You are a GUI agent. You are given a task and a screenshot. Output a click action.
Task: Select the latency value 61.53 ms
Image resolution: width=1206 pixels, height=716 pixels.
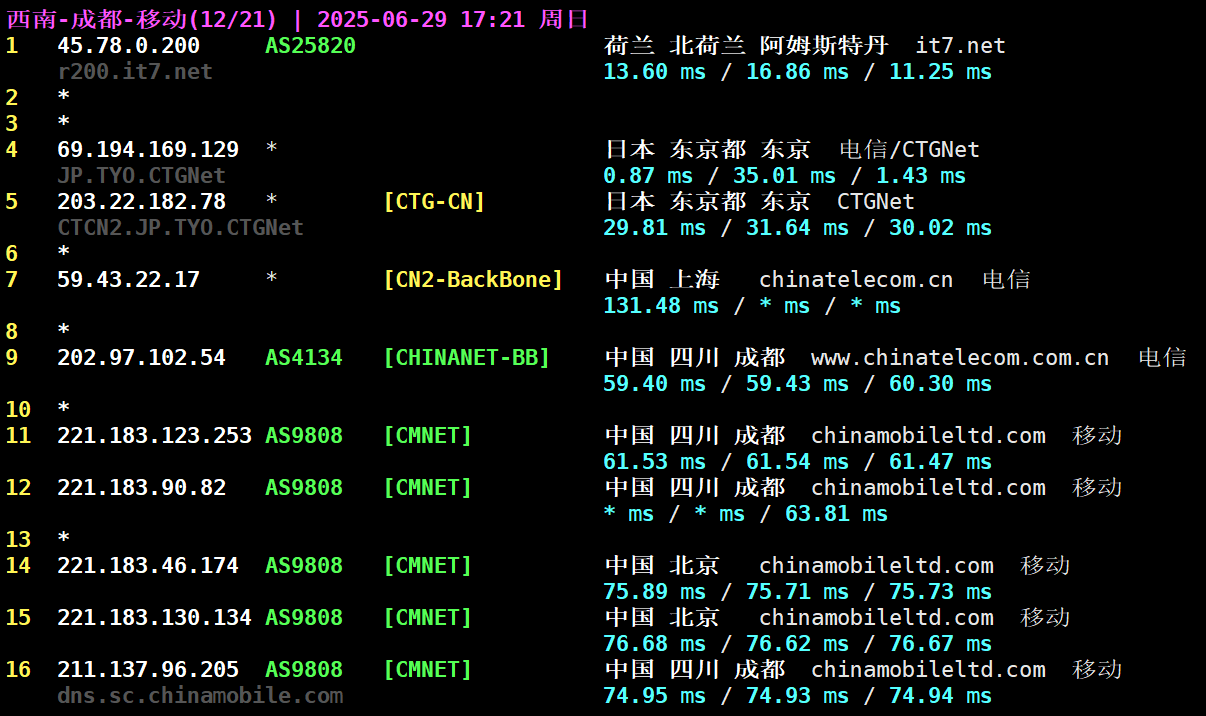pos(655,462)
